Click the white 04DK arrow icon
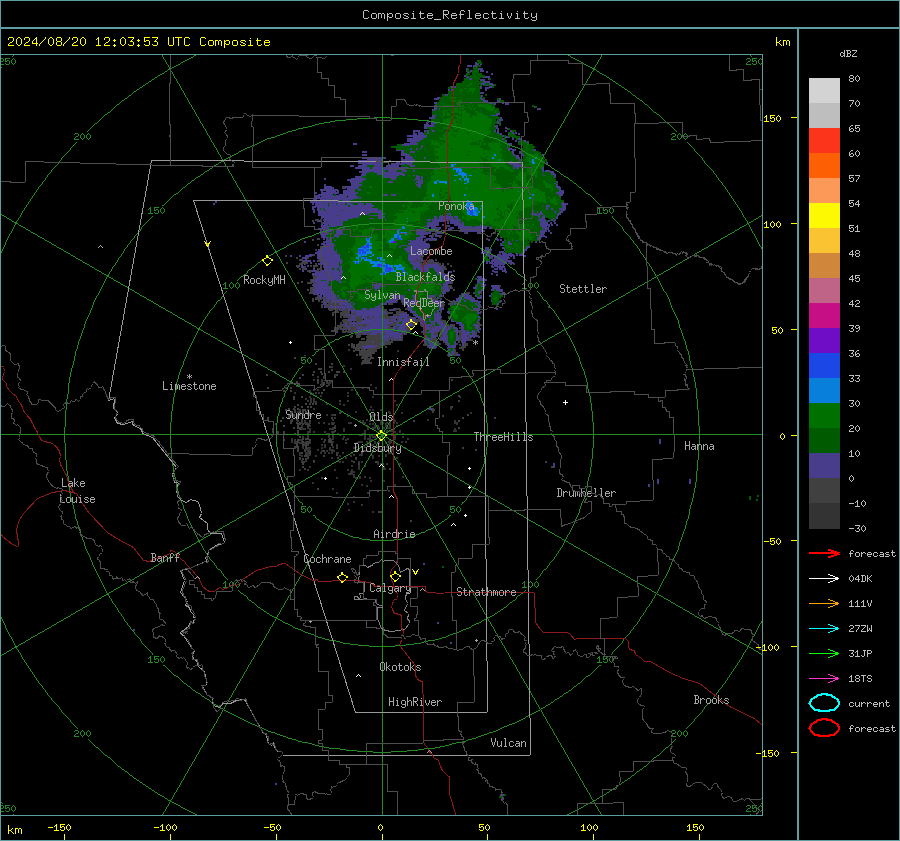 tap(824, 579)
